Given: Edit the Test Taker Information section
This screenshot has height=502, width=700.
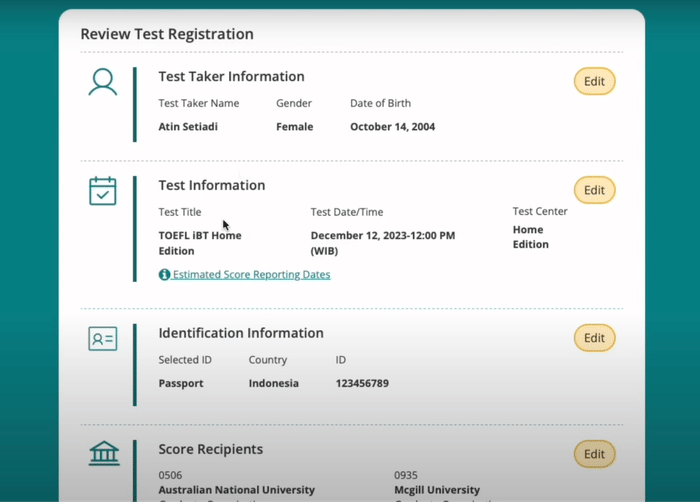Looking at the screenshot, I should tap(594, 81).
